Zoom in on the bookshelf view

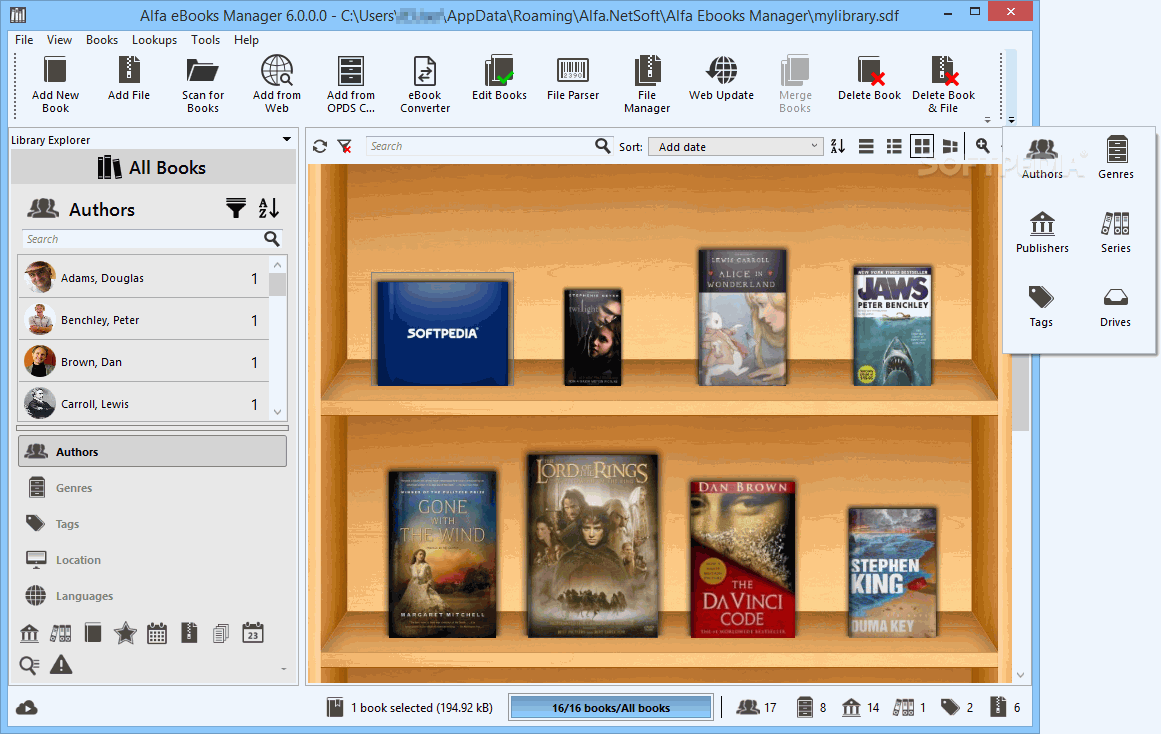pyautogui.click(x=983, y=146)
